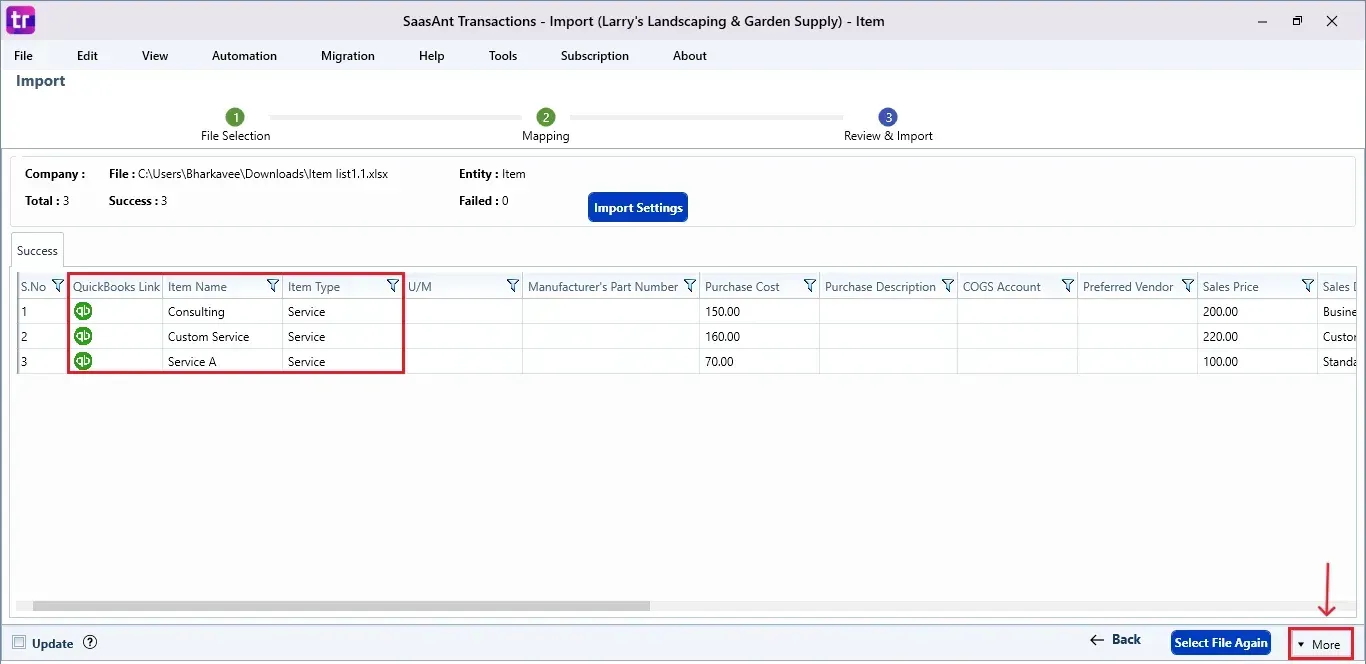
Task: Expand the More dropdown button
Action: 1320,644
